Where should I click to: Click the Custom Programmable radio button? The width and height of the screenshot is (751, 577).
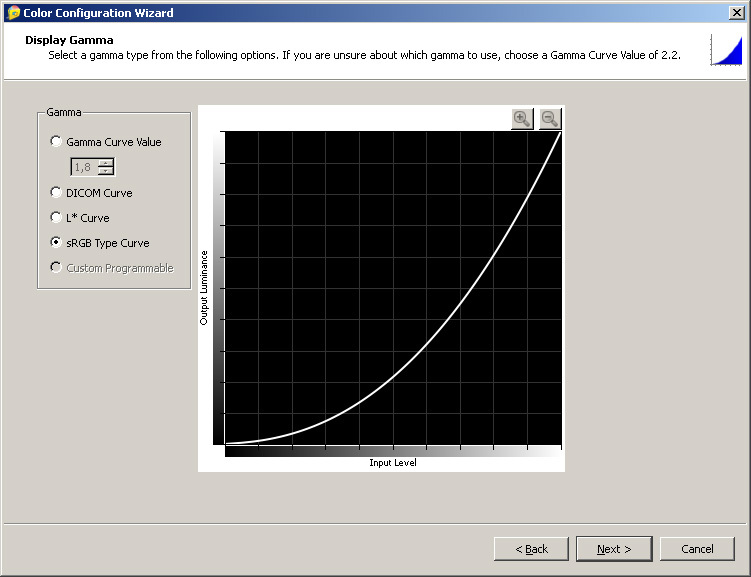56,267
